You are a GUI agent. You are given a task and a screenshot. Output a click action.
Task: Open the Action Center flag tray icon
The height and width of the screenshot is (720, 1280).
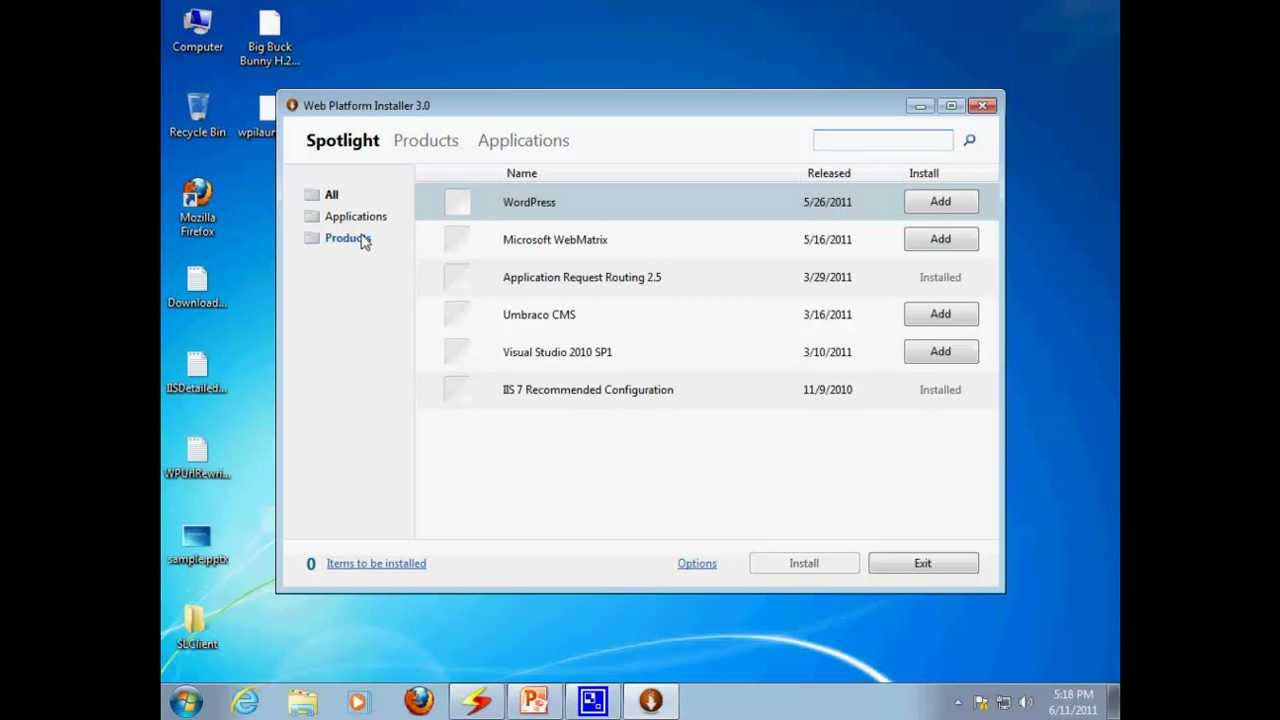pos(981,703)
